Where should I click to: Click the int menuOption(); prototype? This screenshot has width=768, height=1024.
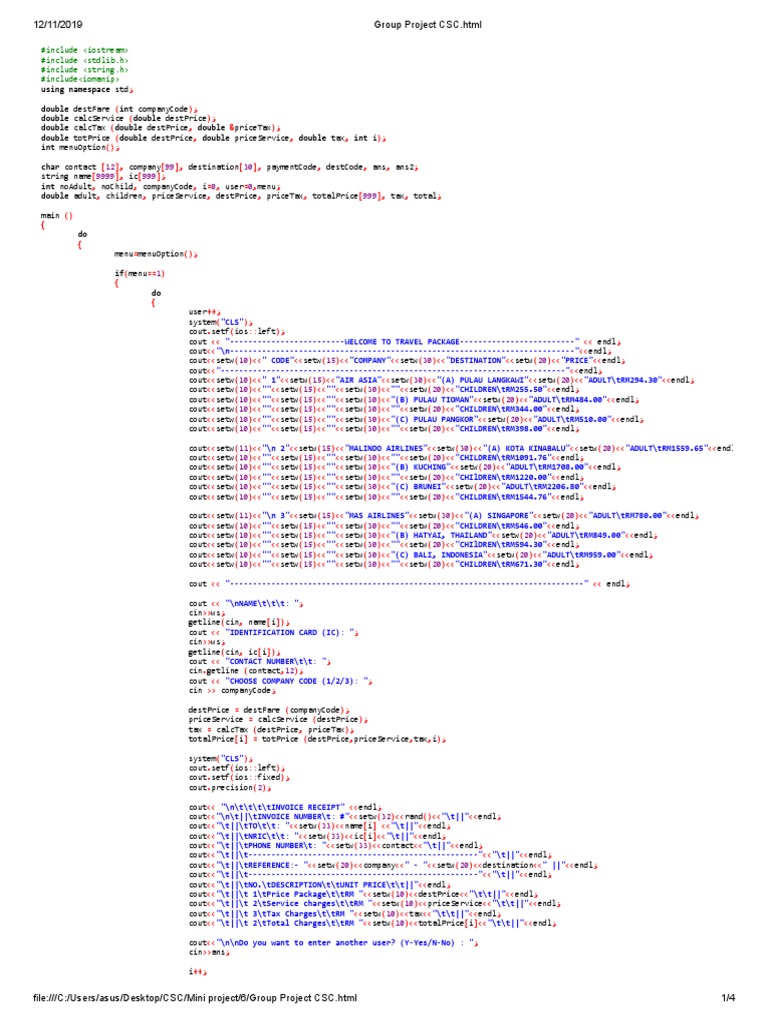coord(80,148)
